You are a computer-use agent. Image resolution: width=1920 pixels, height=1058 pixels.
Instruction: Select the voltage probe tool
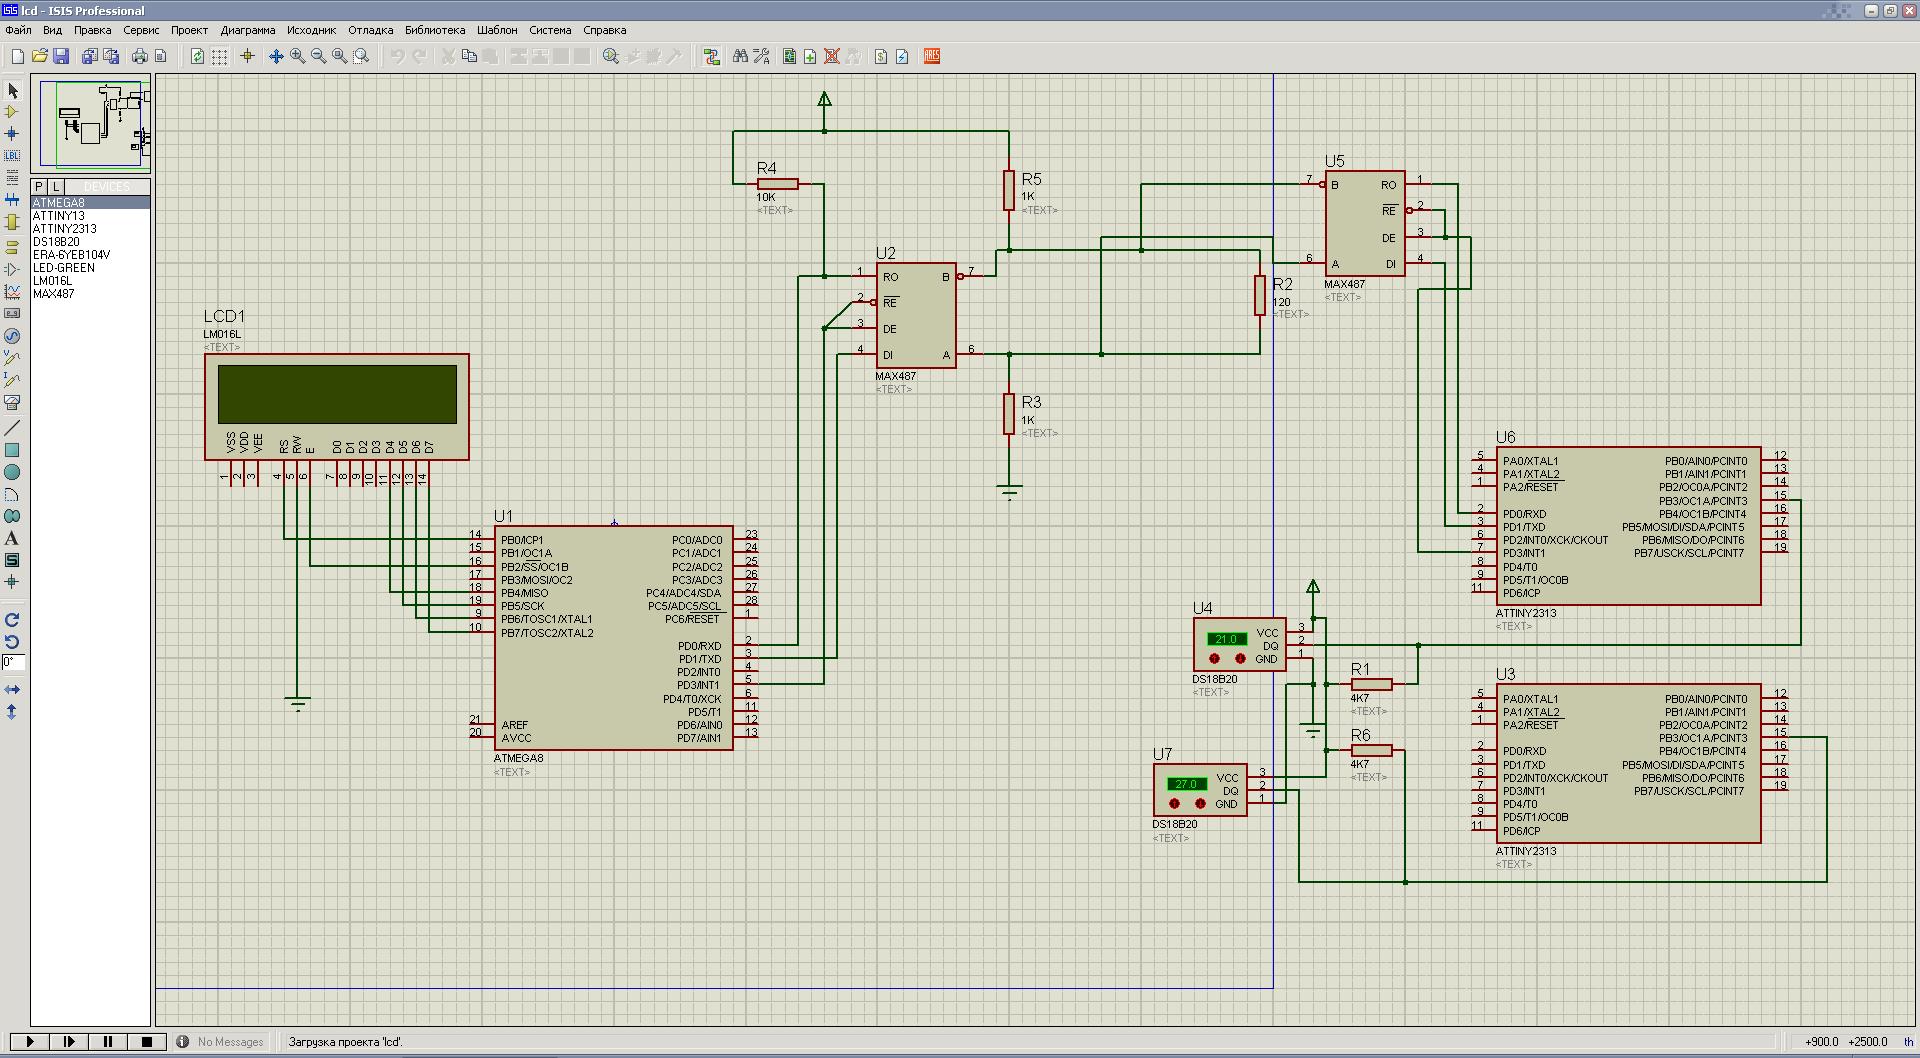pos(12,357)
